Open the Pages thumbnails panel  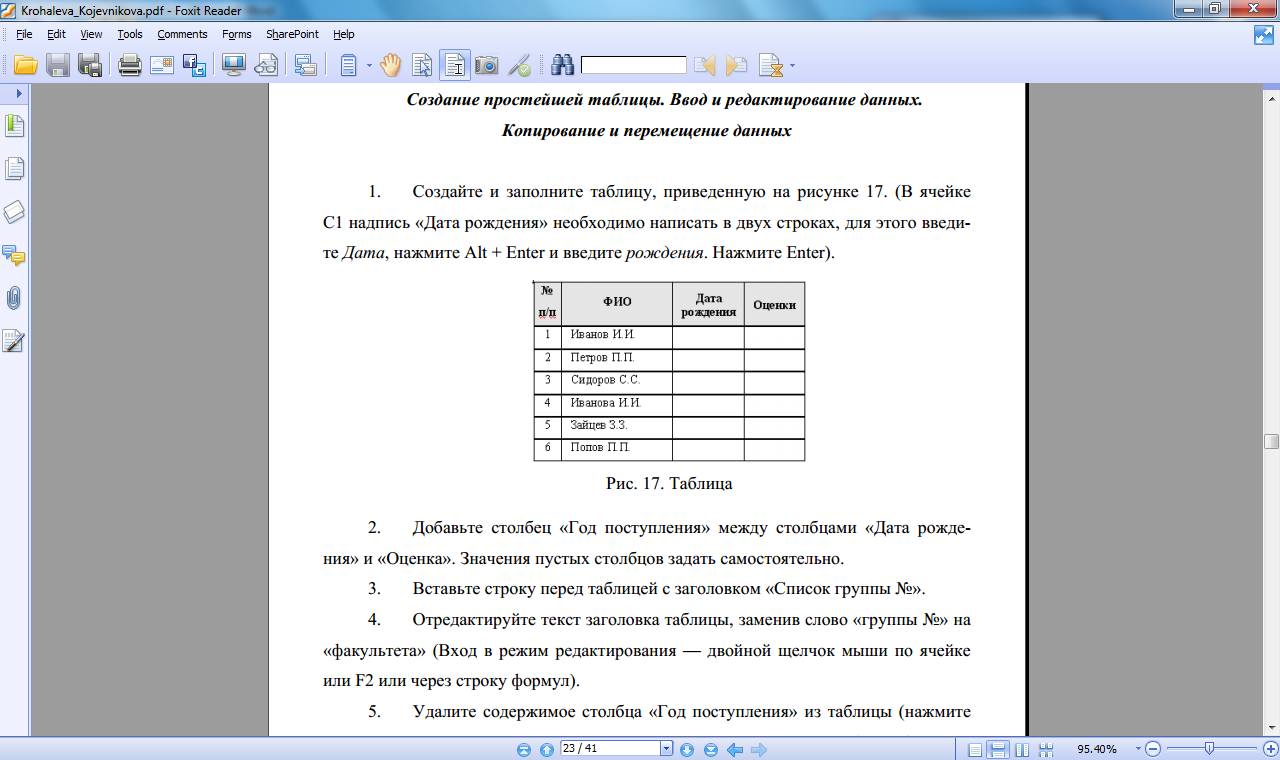14,168
